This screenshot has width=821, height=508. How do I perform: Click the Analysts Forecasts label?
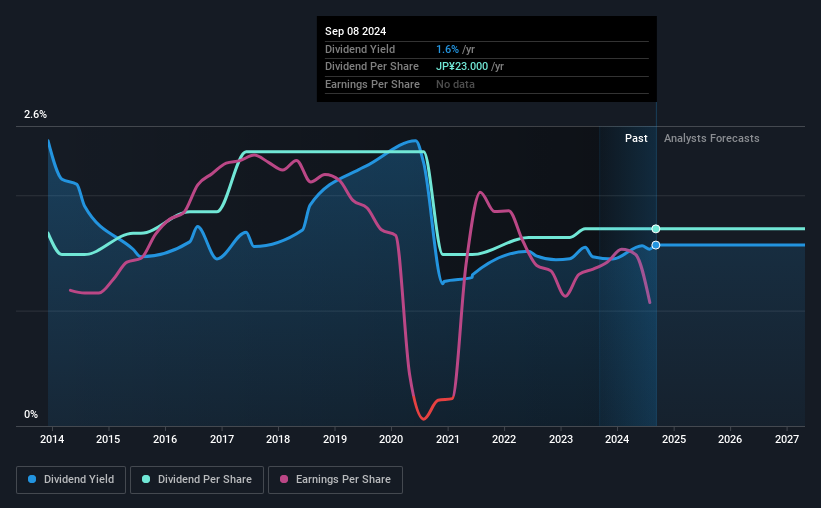pyautogui.click(x=712, y=138)
